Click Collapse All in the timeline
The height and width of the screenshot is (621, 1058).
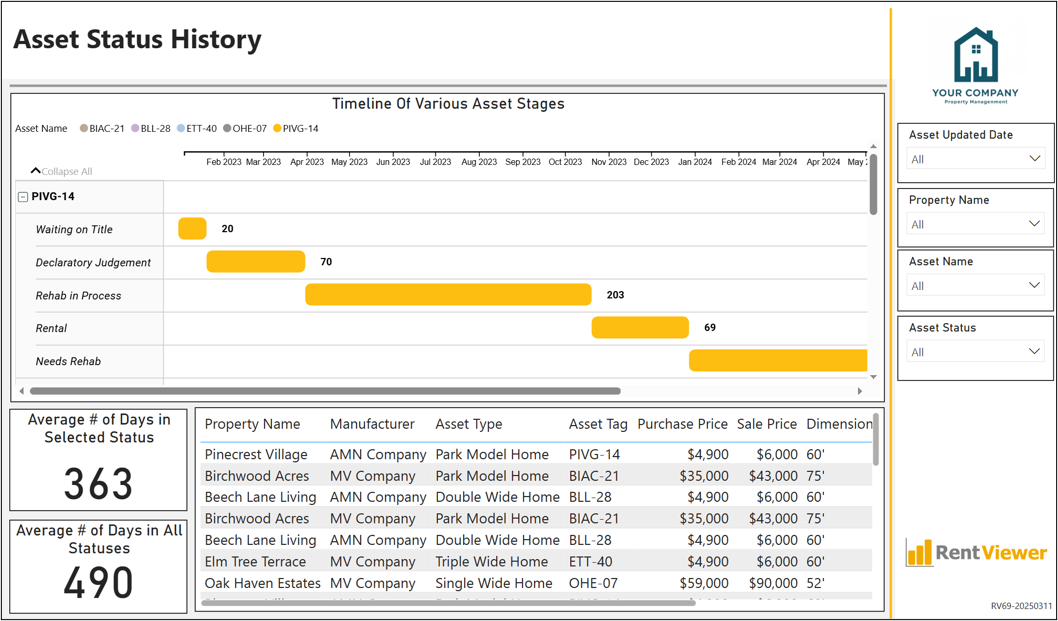61,171
